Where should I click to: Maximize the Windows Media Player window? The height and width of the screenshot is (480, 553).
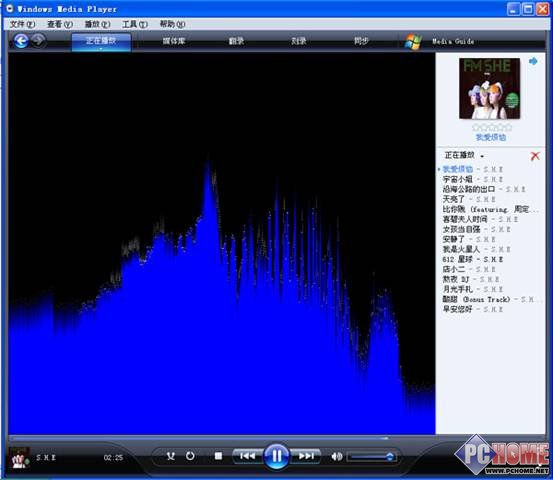[x=528, y=9]
